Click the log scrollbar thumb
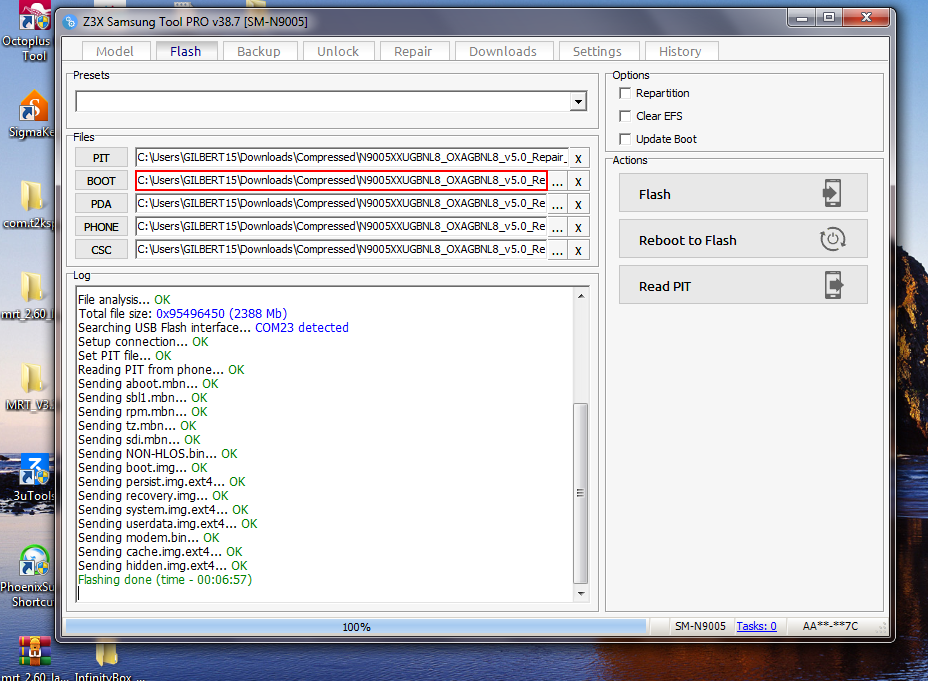Viewport: 928px width, 681px height. tap(581, 493)
